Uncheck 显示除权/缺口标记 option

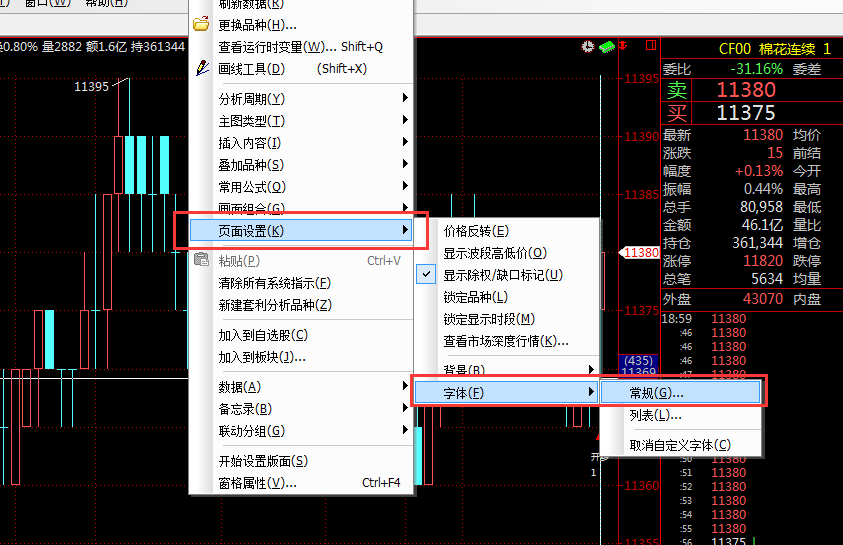[502, 275]
